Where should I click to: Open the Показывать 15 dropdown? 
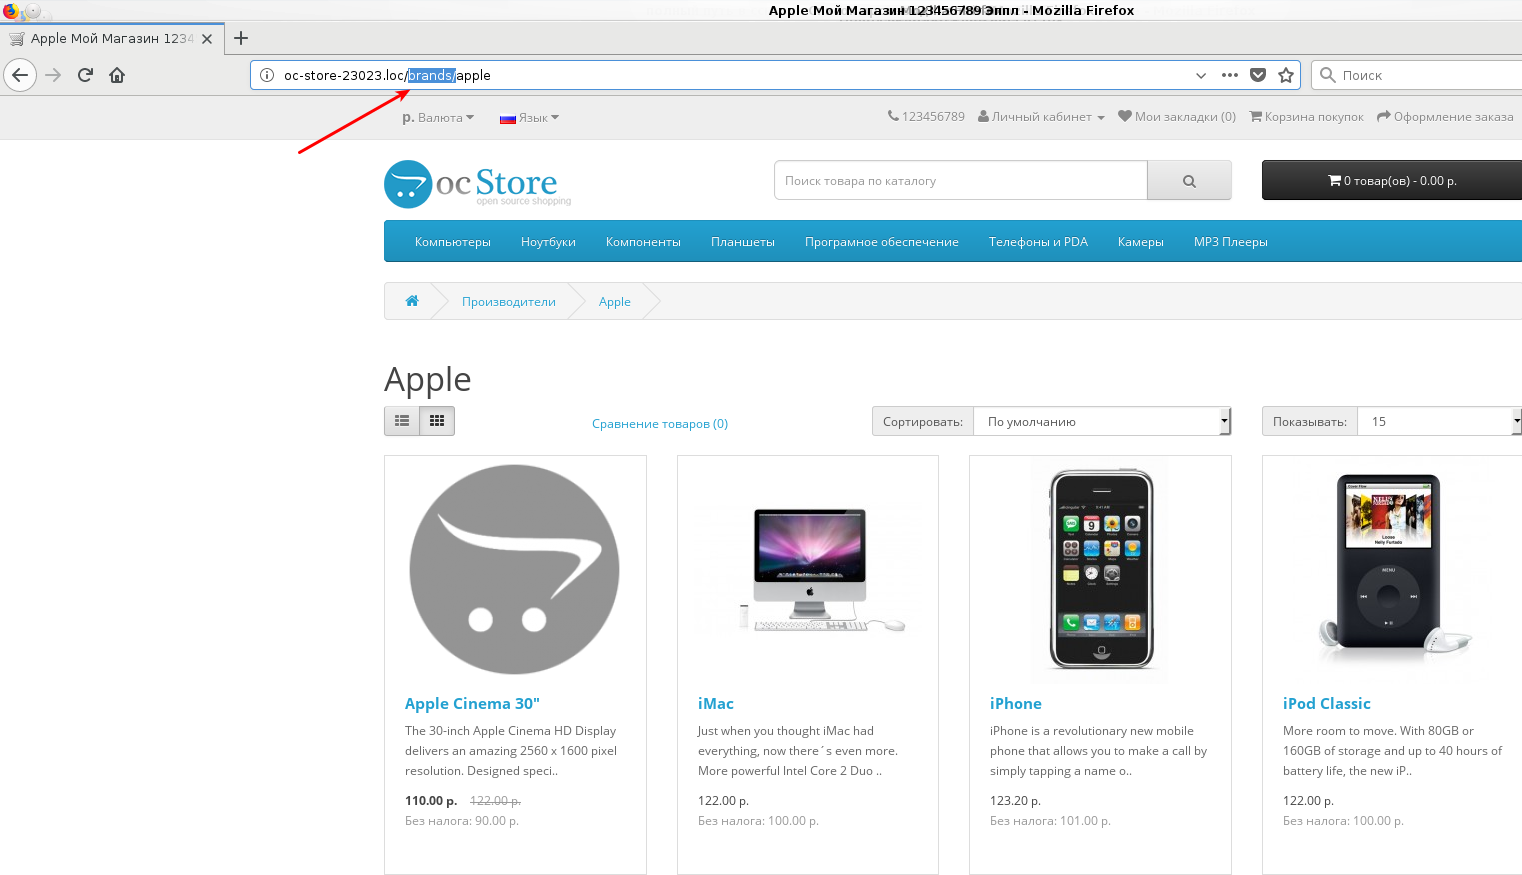coord(1439,421)
